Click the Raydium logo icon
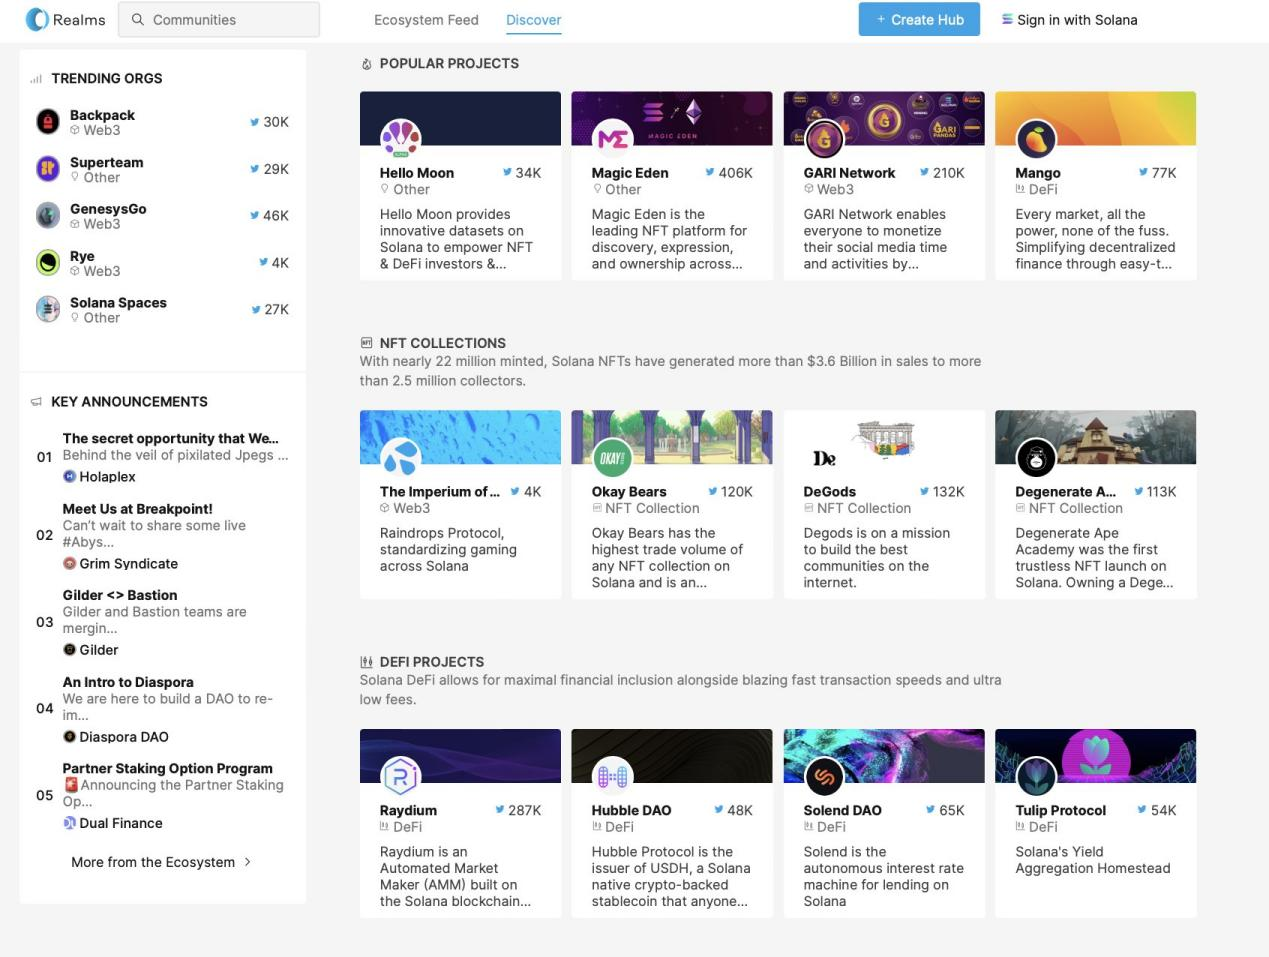This screenshot has width=1269, height=957. tap(400, 777)
